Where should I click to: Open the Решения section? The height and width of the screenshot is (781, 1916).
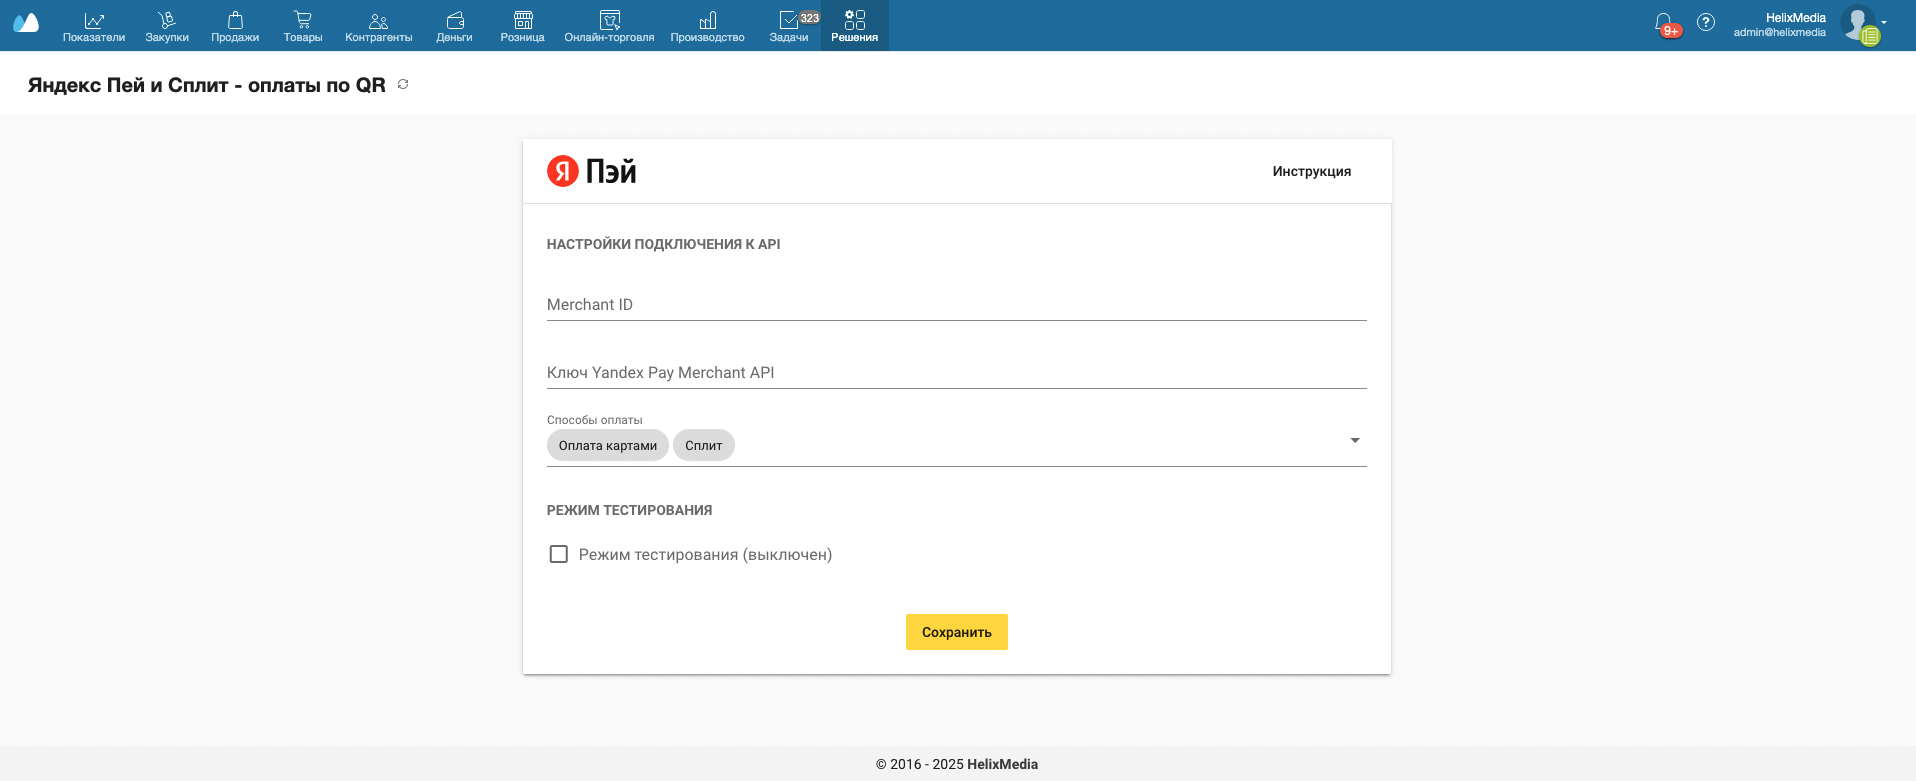(x=855, y=26)
